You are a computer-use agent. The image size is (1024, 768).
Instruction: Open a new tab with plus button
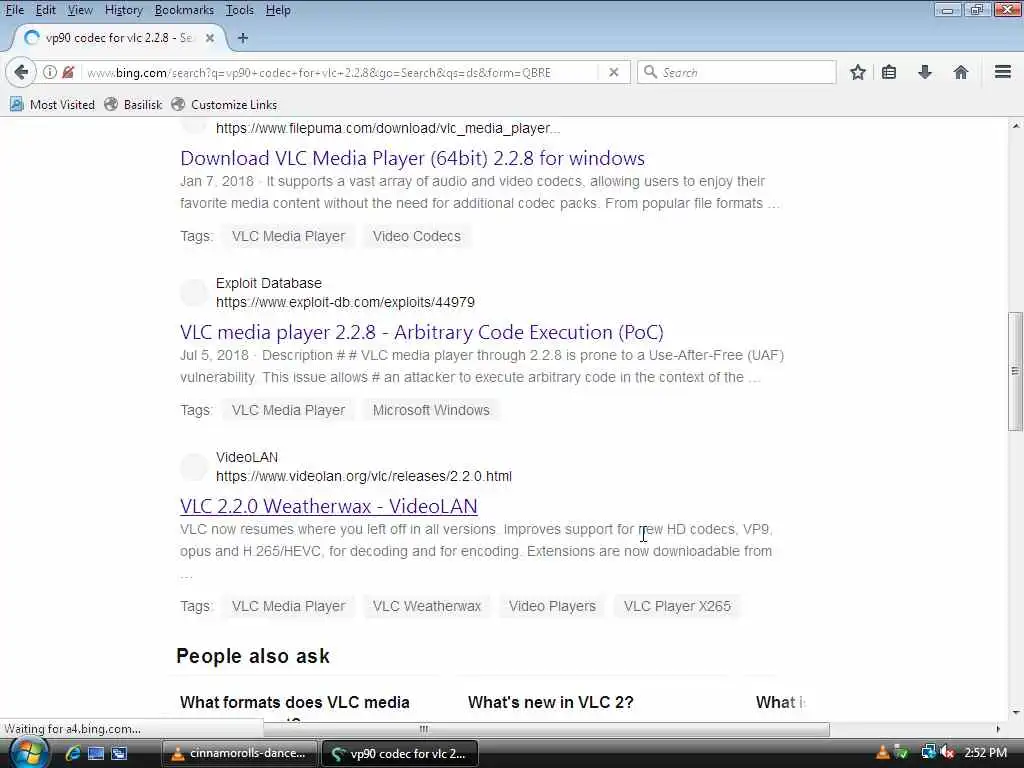point(243,38)
